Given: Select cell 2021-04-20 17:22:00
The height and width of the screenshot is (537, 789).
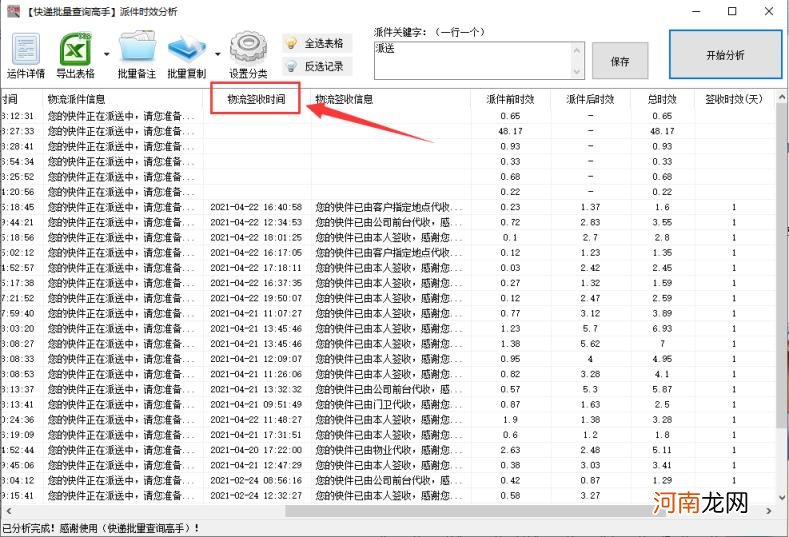Looking at the screenshot, I should [256, 450].
